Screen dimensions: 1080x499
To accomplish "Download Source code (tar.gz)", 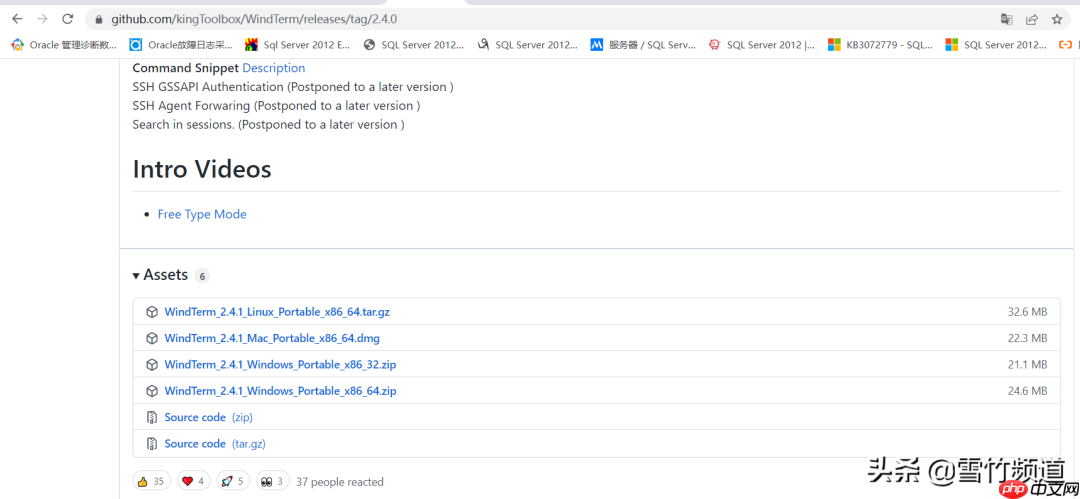I will (215, 444).
